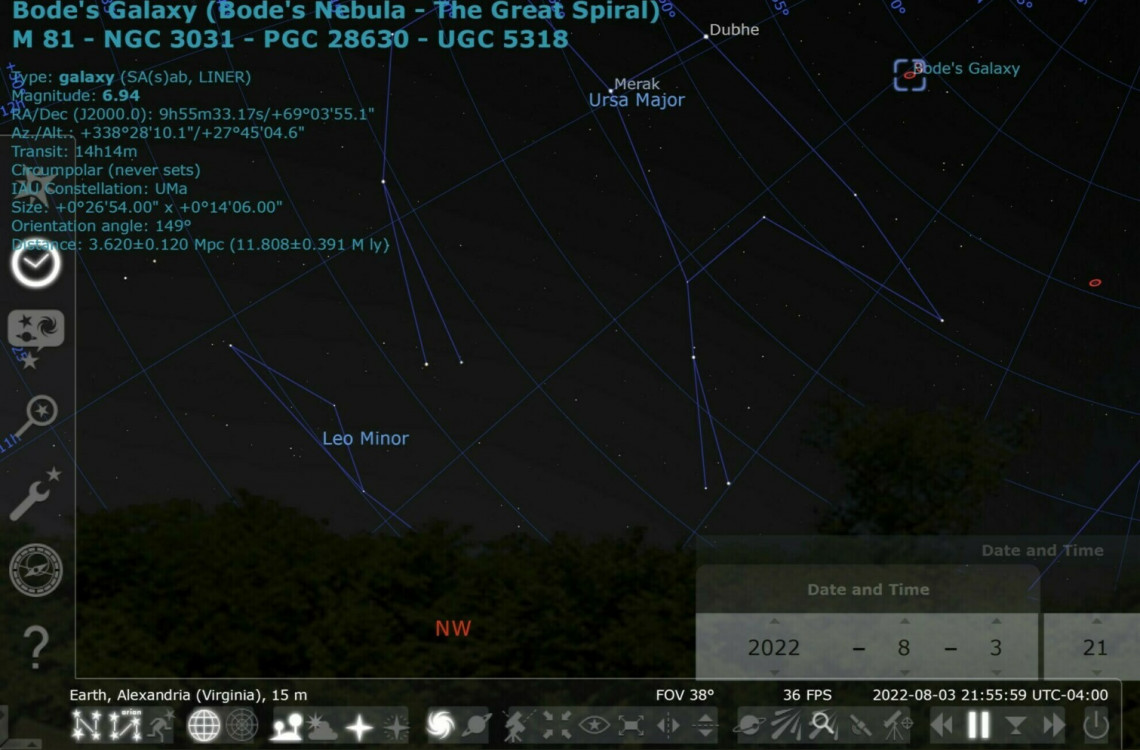Click the month field showing 8

[904, 648]
